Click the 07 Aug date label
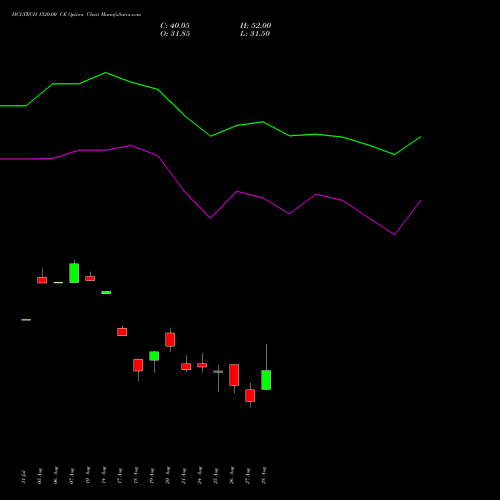 pos(72,476)
